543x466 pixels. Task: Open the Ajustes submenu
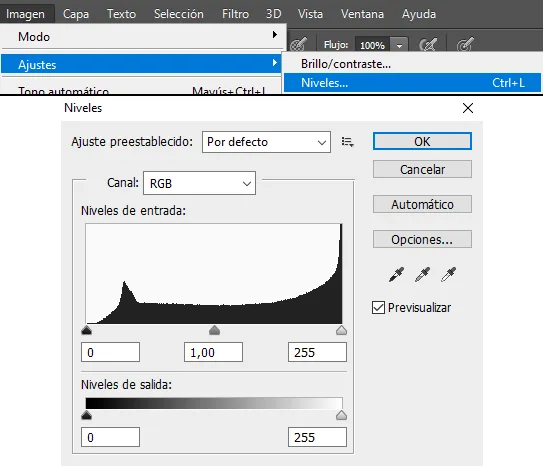coord(141,64)
